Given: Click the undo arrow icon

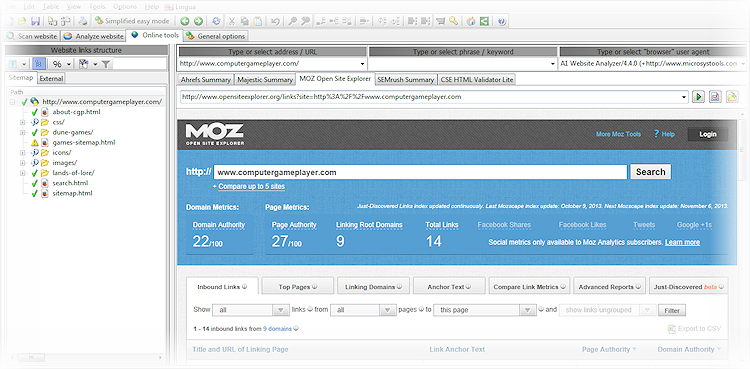Looking at the screenshot, I should point(275,21).
